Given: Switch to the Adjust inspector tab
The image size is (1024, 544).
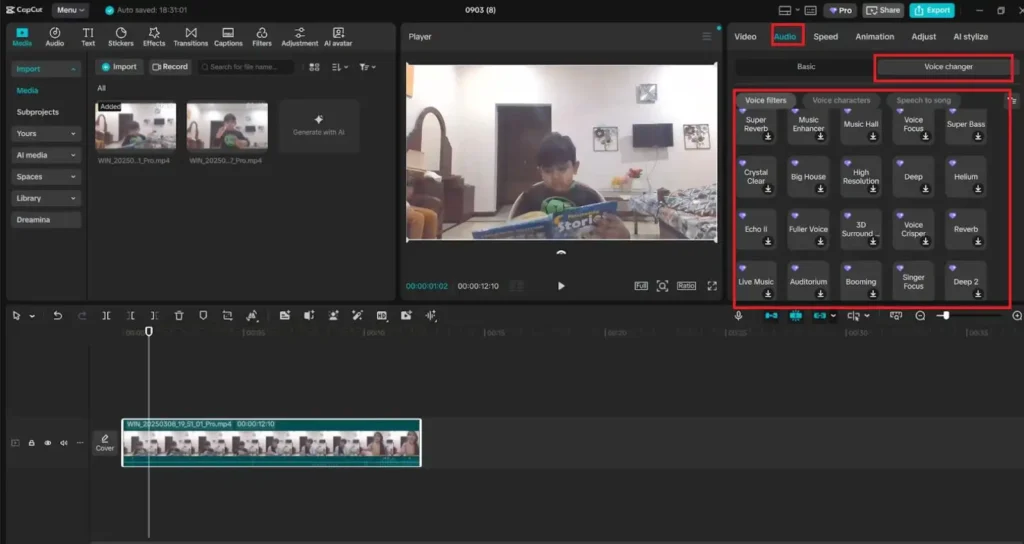Looking at the screenshot, I should click(x=923, y=37).
